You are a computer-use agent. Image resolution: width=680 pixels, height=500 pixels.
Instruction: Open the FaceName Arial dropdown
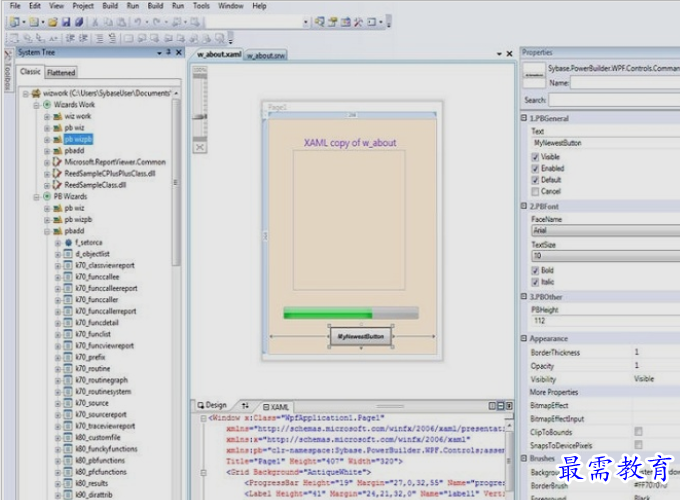point(605,230)
